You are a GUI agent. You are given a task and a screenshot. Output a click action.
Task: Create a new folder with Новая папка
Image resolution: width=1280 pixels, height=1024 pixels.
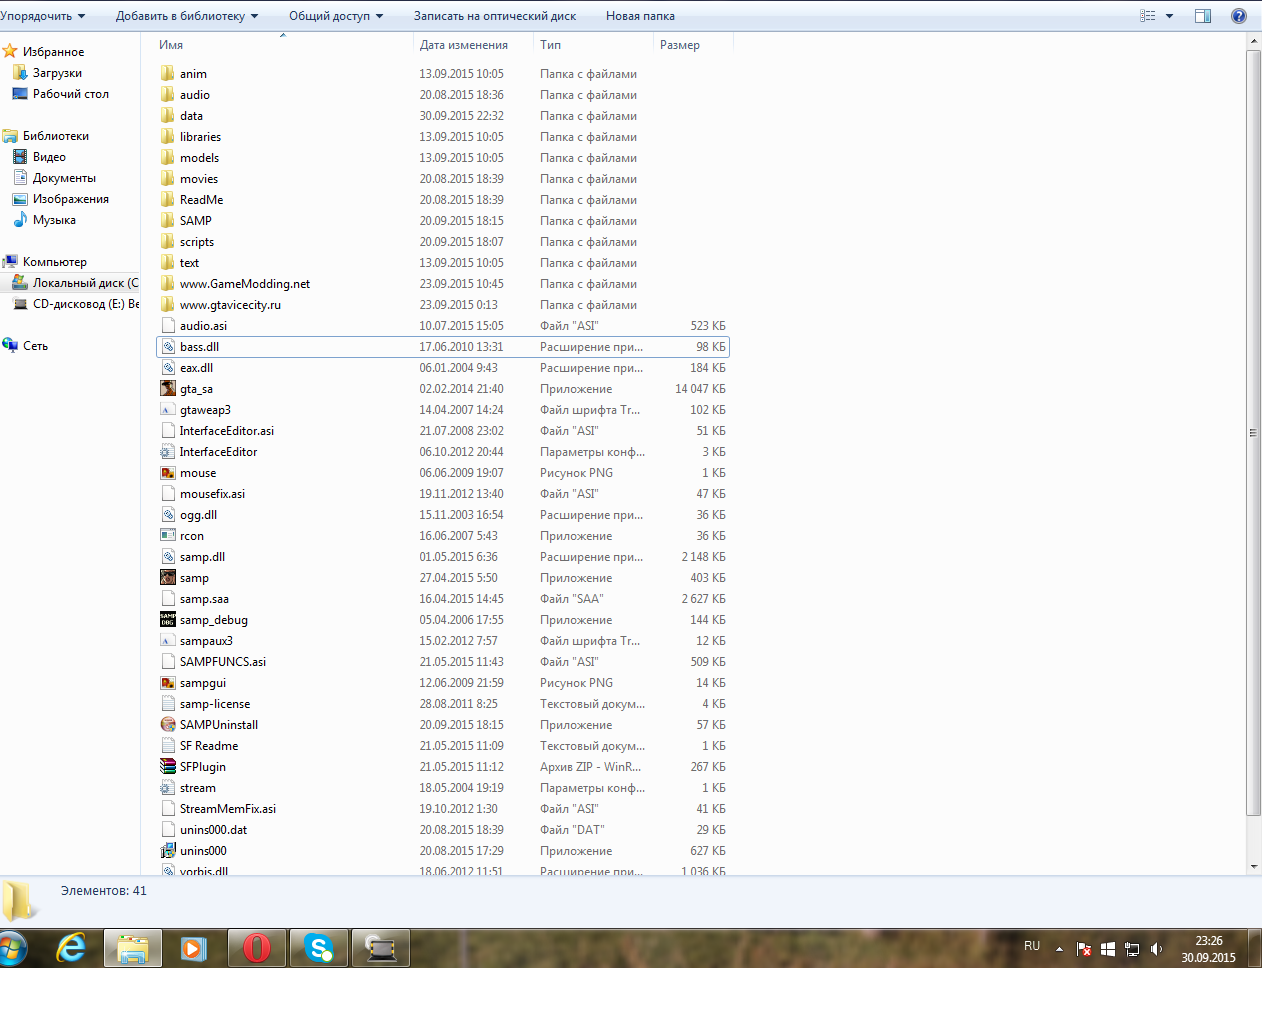(640, 16)
